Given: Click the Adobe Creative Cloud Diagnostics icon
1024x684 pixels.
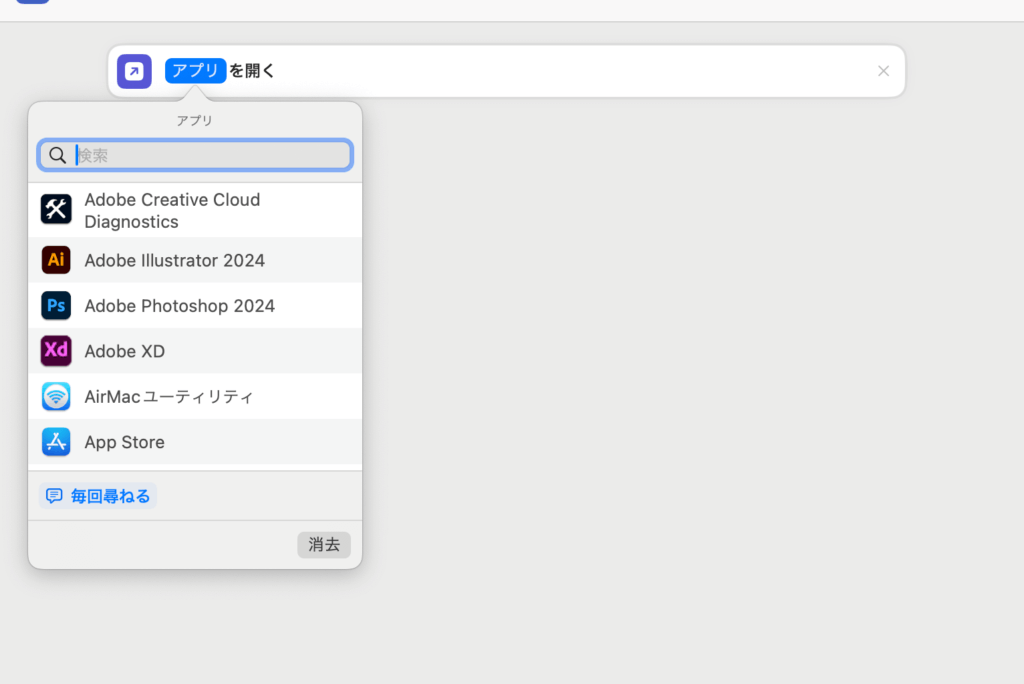Looking at the screenshot, I should click(x=56, y=210).
